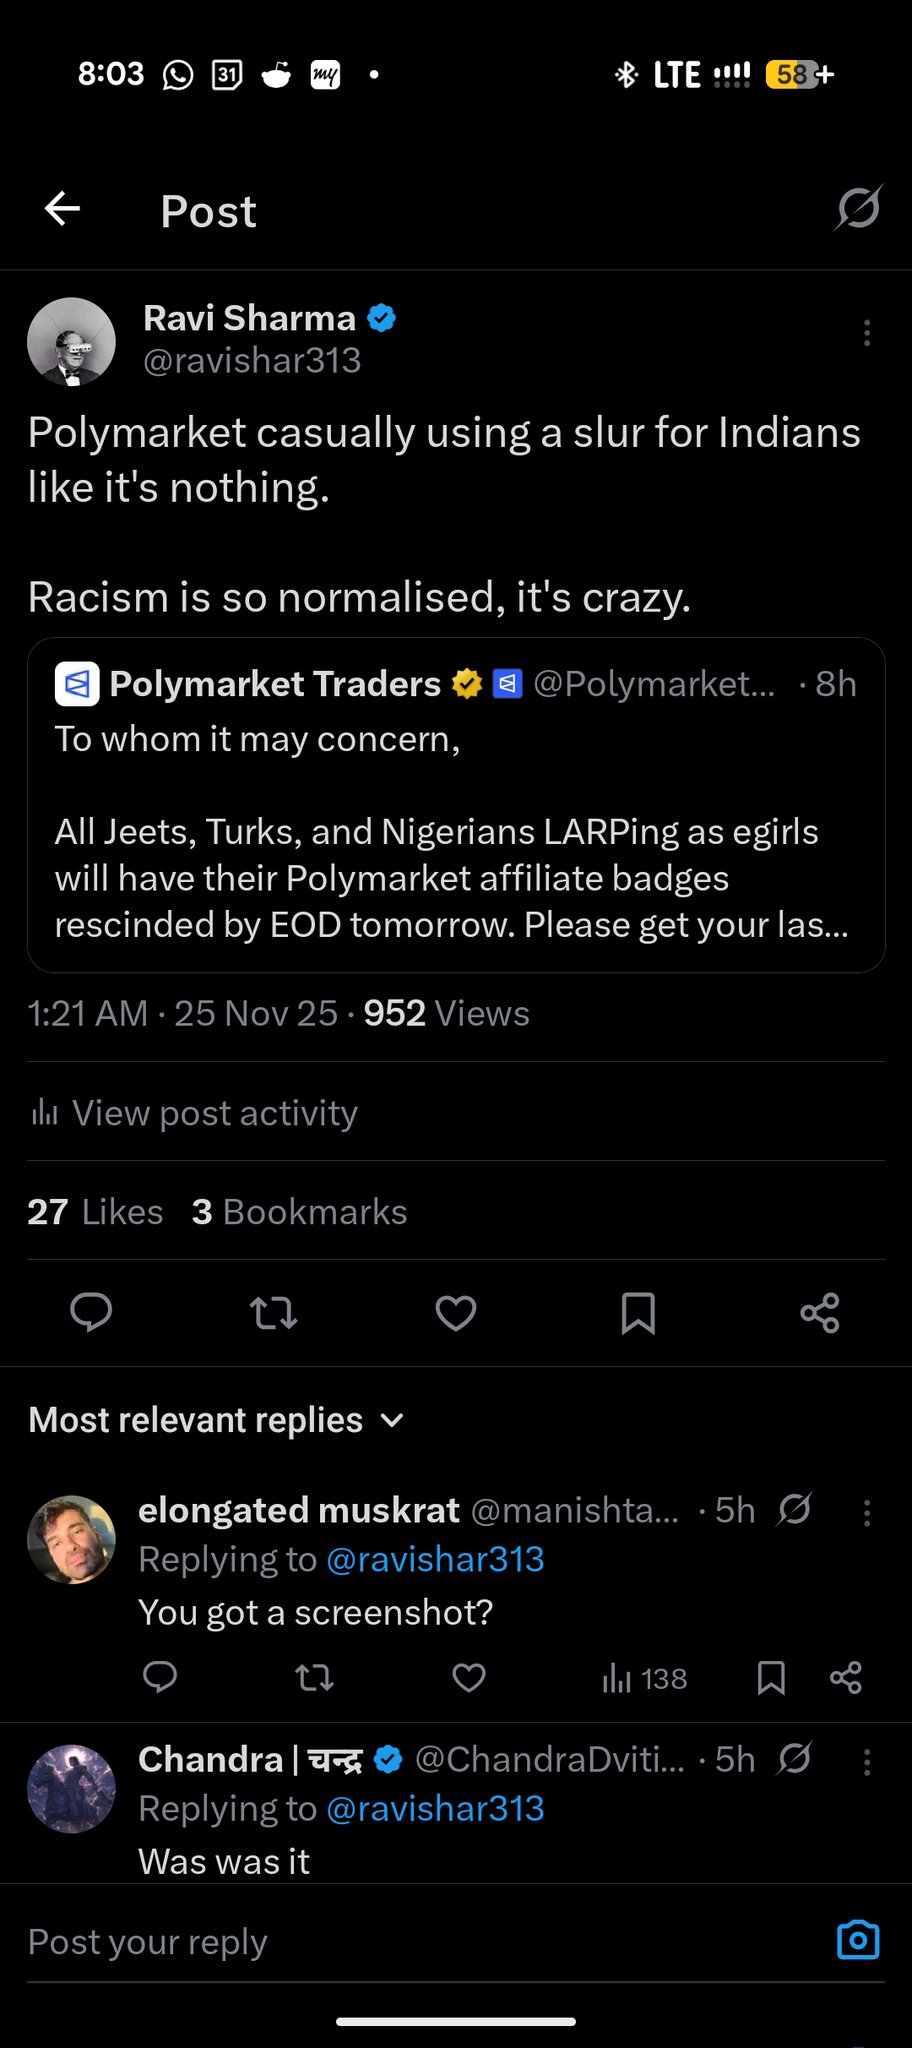Tap the Grok icon in the Post header
Image resolution: width=912 pixels, height=2048 pixels.
858,208
